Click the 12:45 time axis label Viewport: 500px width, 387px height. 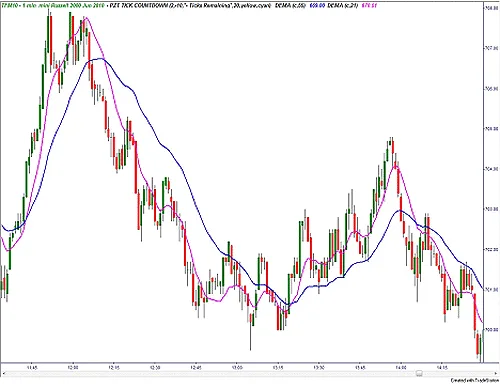click(x=196, y=367)
